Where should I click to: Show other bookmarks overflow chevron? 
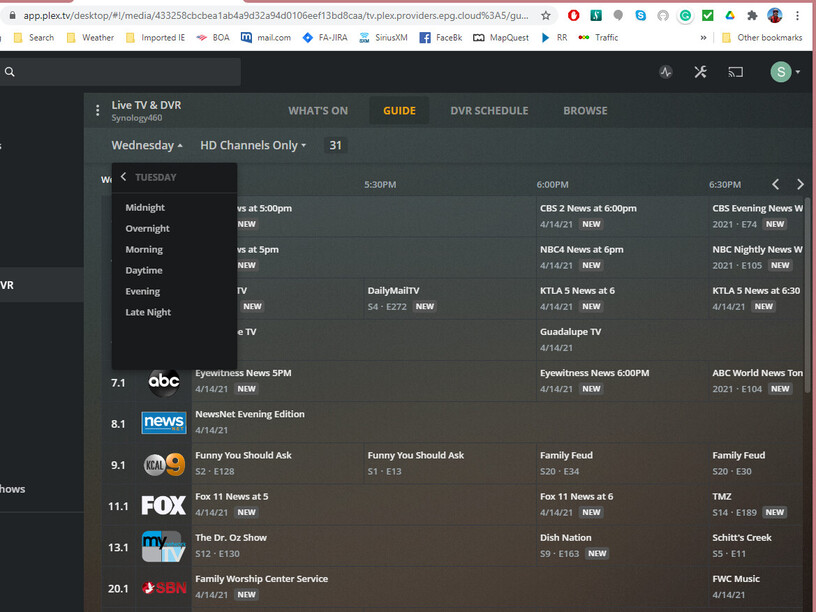tap(703, 37)
